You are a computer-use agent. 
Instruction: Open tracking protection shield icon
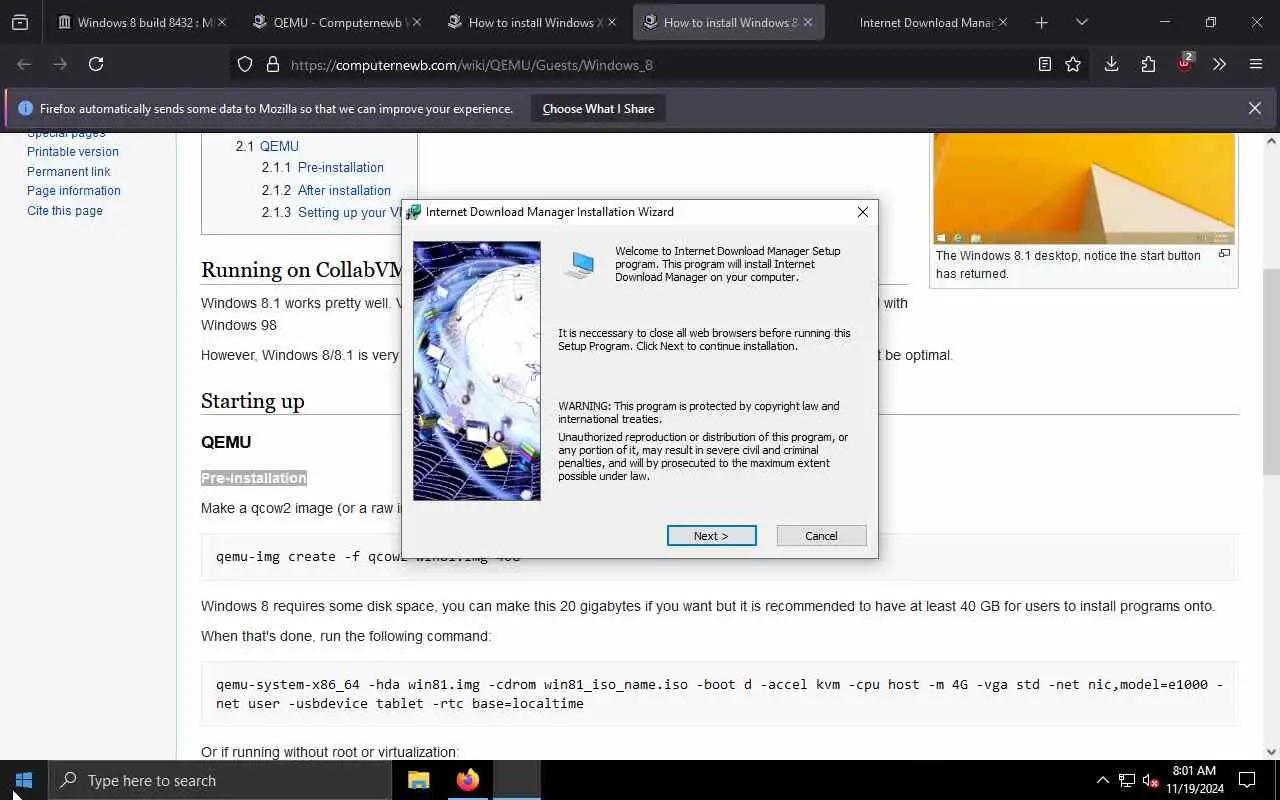click(x=245, y=64)
